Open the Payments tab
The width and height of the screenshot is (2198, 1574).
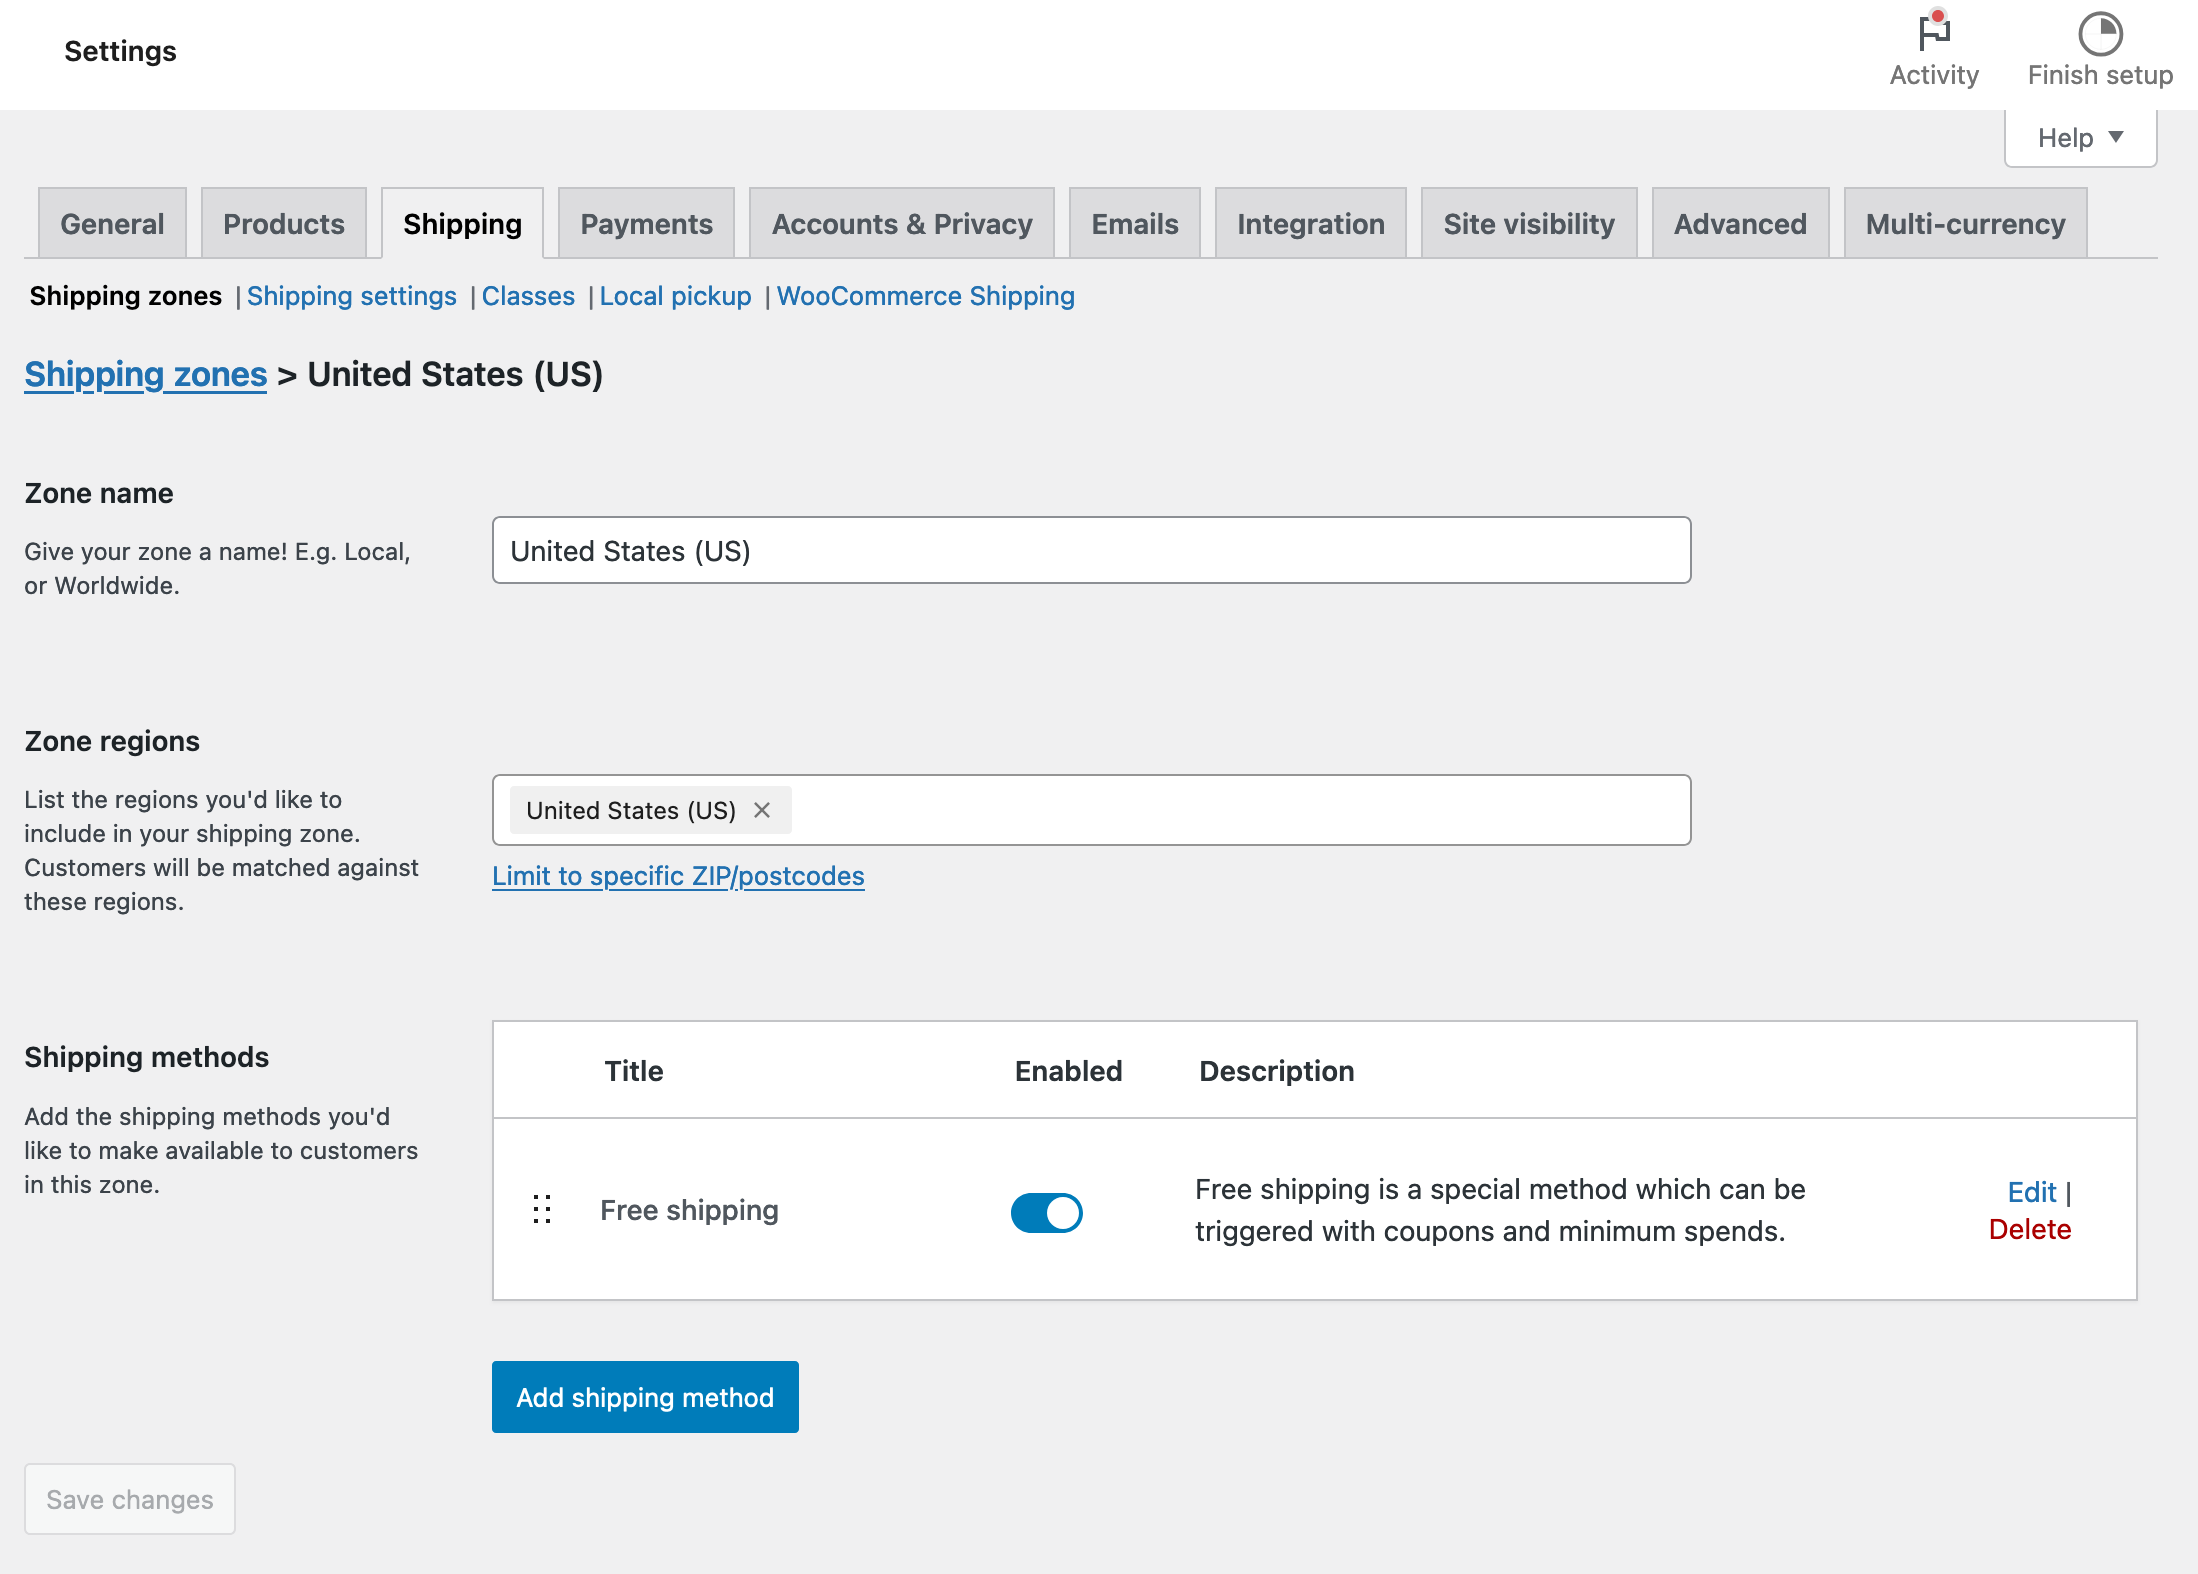click(645, 223)
